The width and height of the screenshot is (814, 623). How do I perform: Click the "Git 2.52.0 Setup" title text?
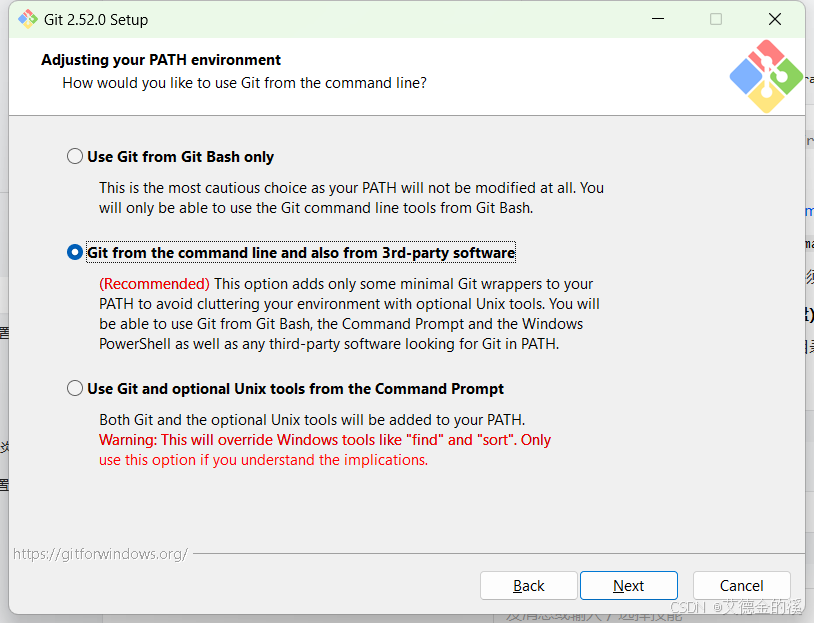(x=96, y=20)
